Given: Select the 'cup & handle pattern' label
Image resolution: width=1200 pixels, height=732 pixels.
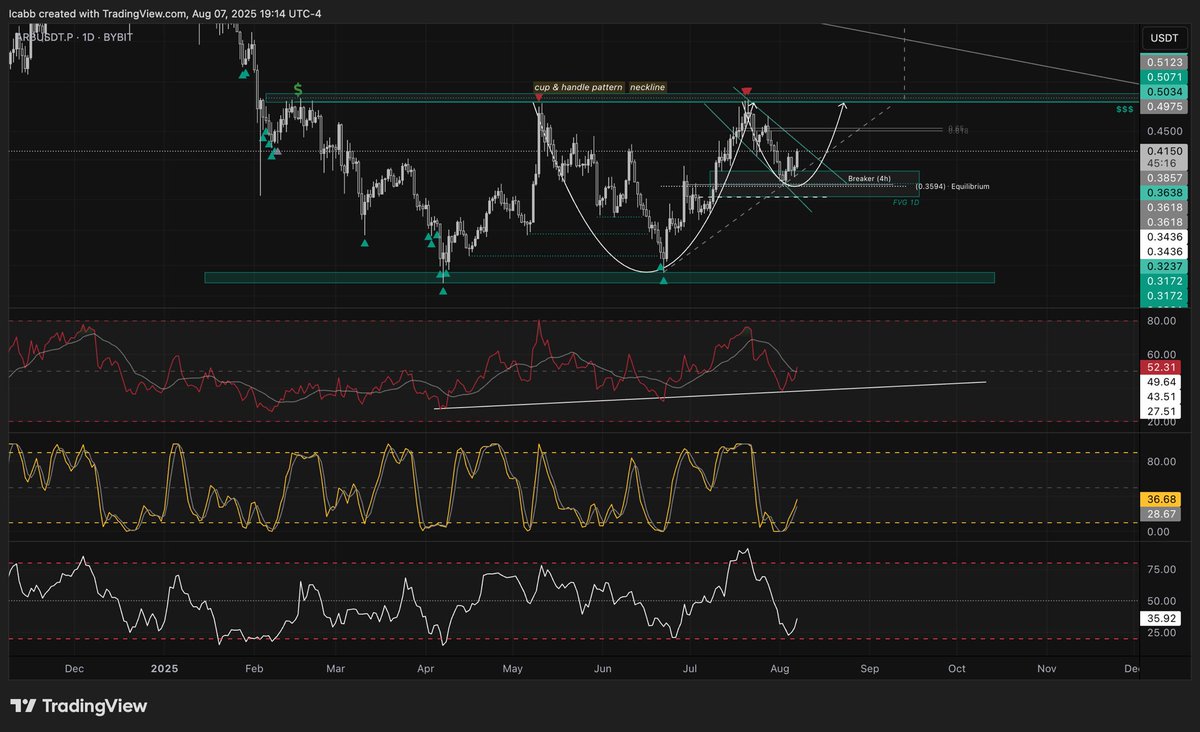Looking at the screenshot, I should coord(578,87).
